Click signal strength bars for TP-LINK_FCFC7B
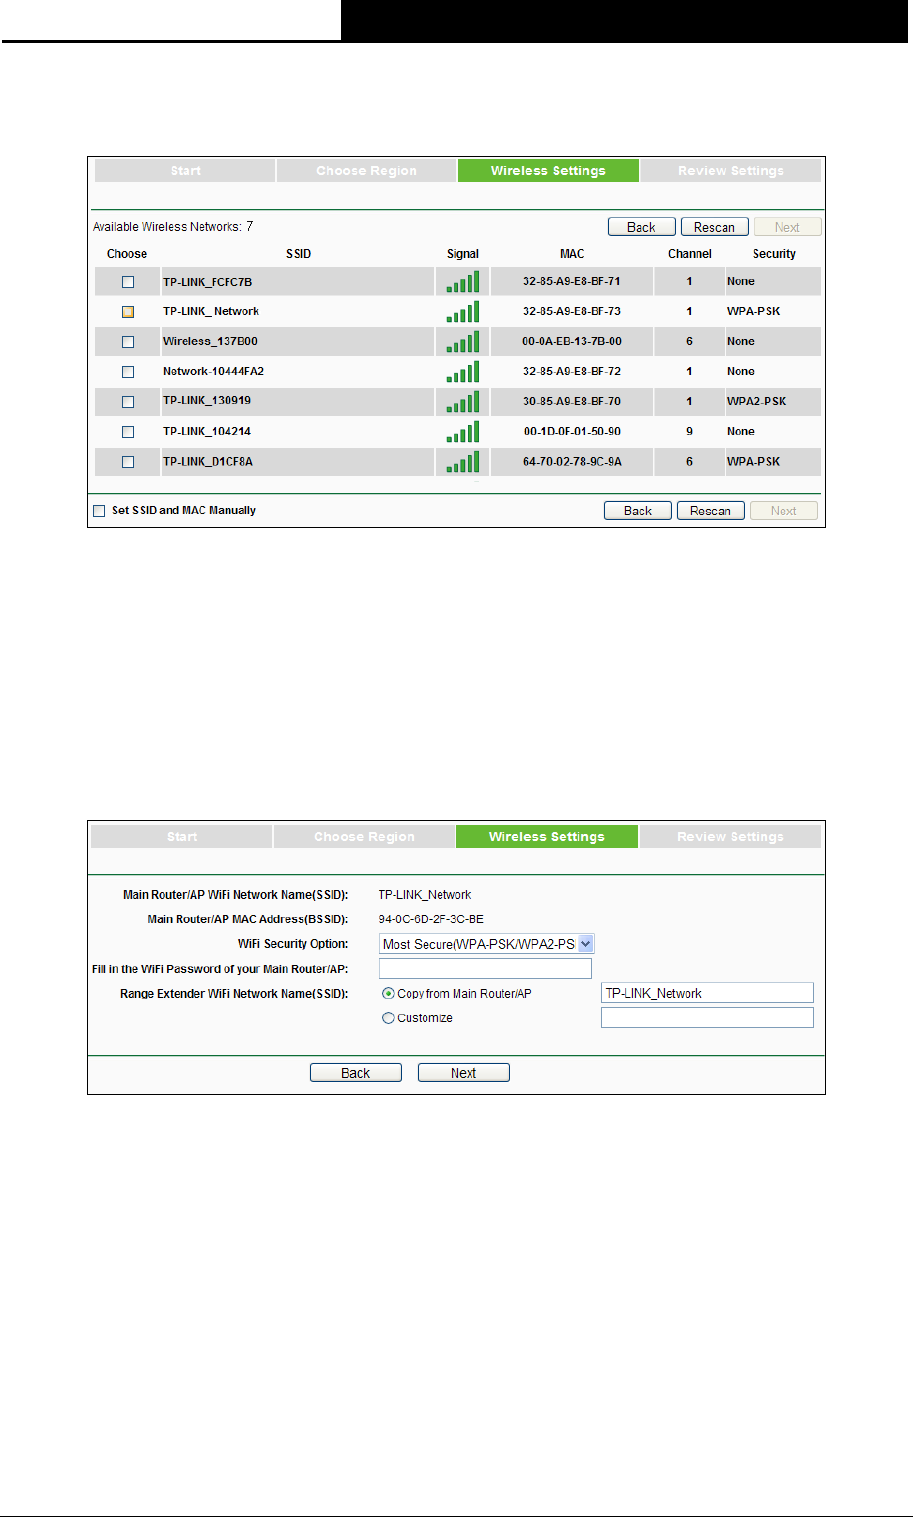 [463, 282]
